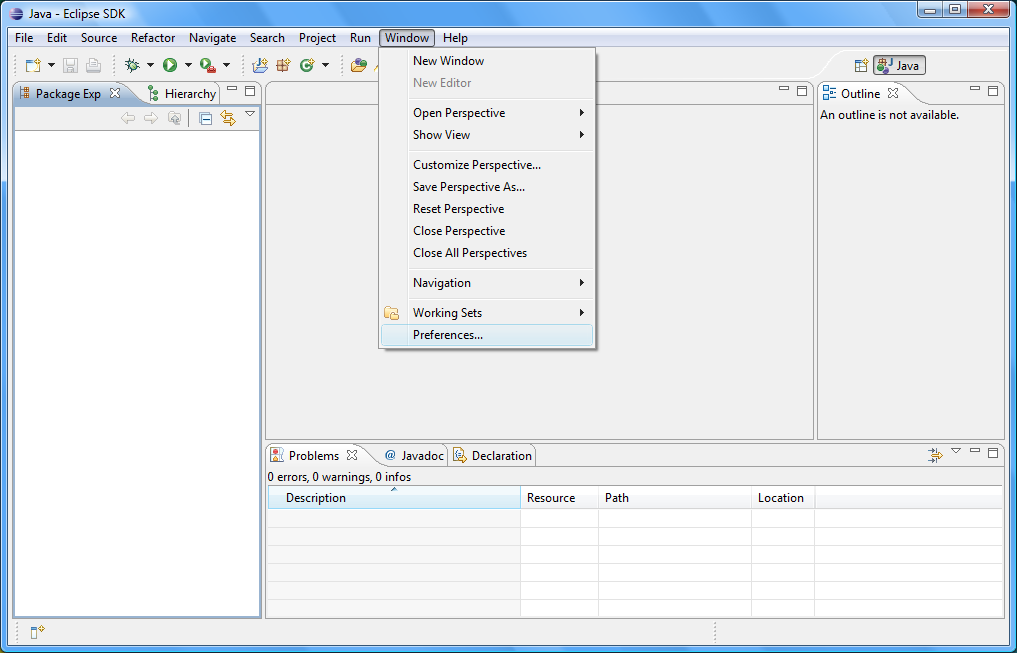Close the Outline view
Image resolution: width=1017 pixels, height=653 pixels.
893,93
